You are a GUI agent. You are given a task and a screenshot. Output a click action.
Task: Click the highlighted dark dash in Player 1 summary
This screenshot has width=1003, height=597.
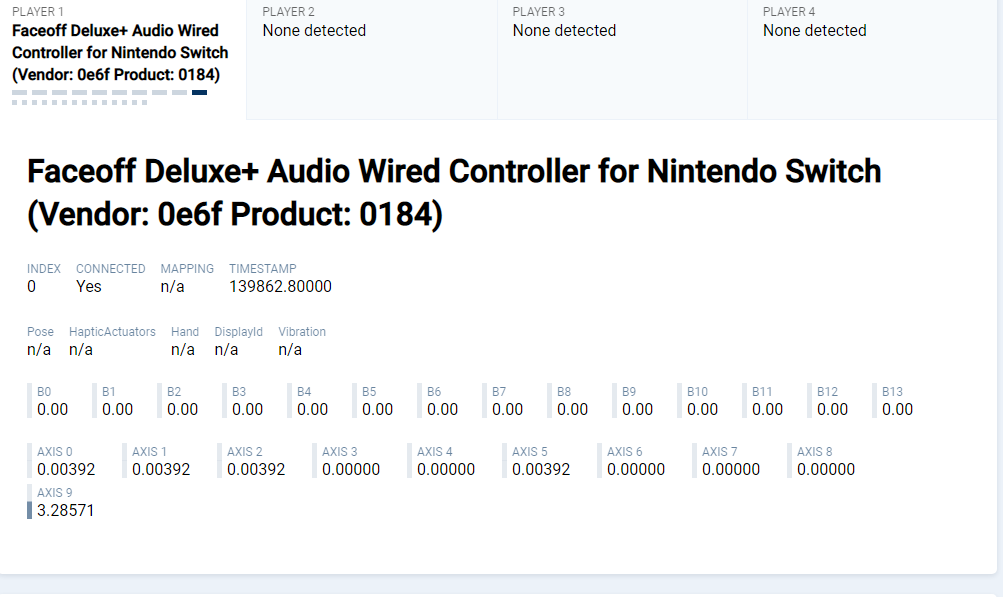pos(199,92)
